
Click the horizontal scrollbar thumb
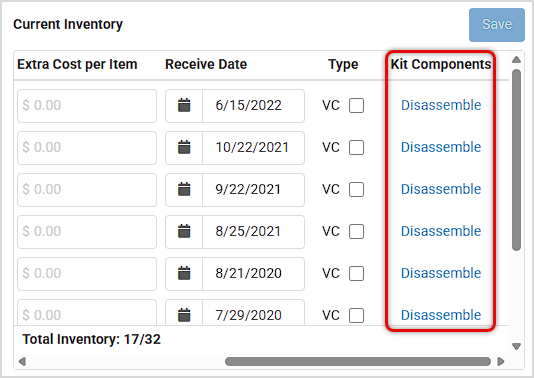pyautogui.click(x=358, y=361)
